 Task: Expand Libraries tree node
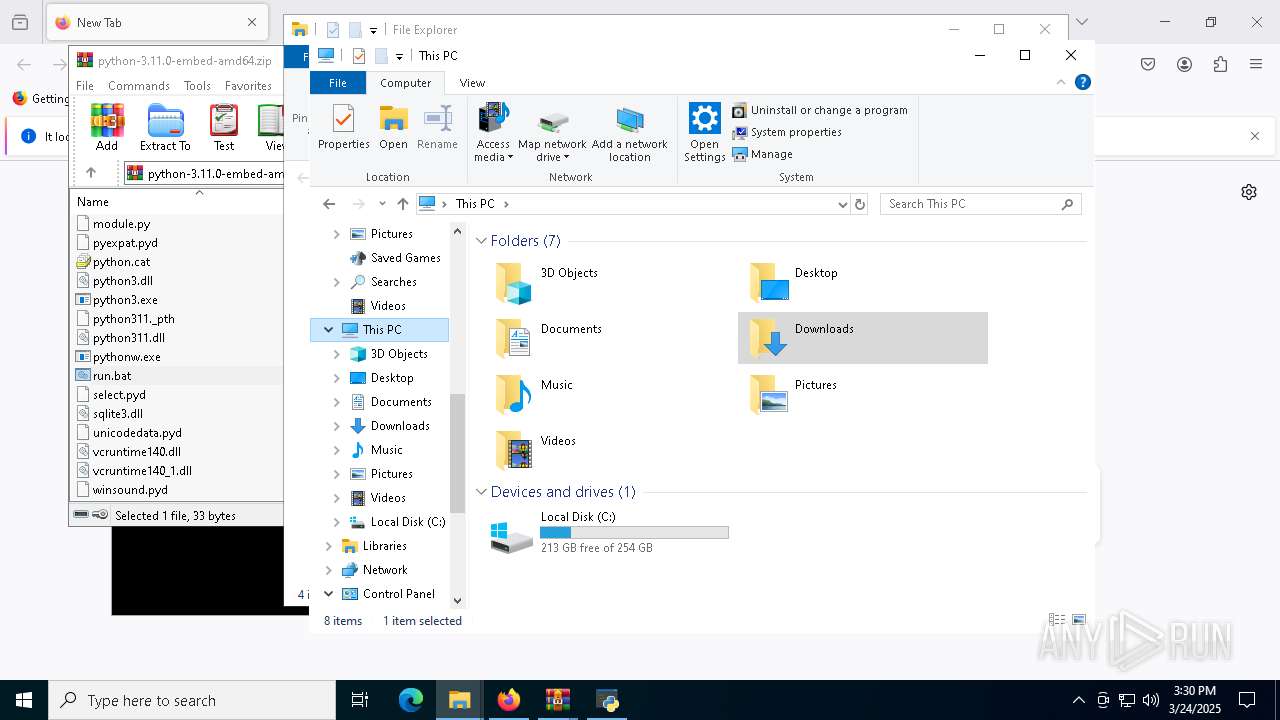tap(328, 546)
